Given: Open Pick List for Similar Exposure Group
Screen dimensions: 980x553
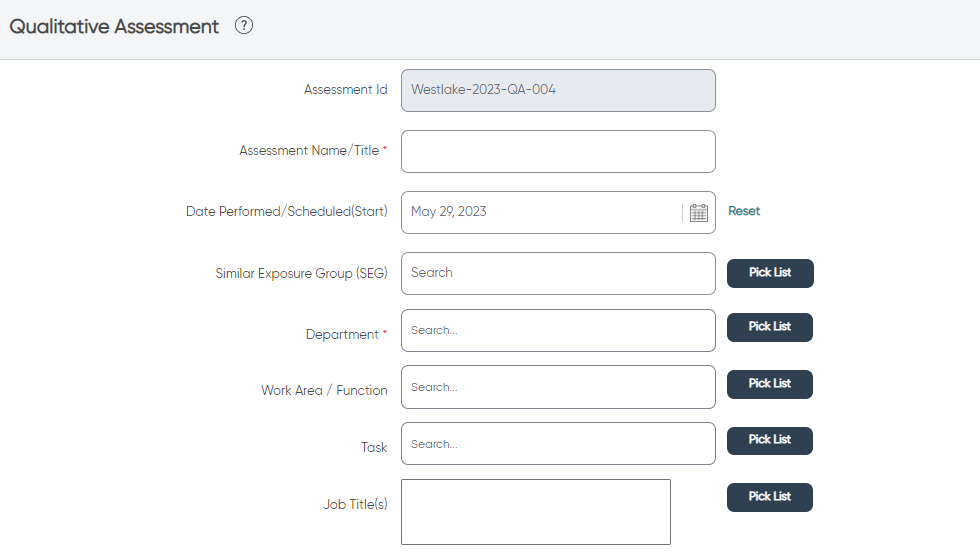Looking at the screenshot, I should pyautogui.click(x=770, y=273).
